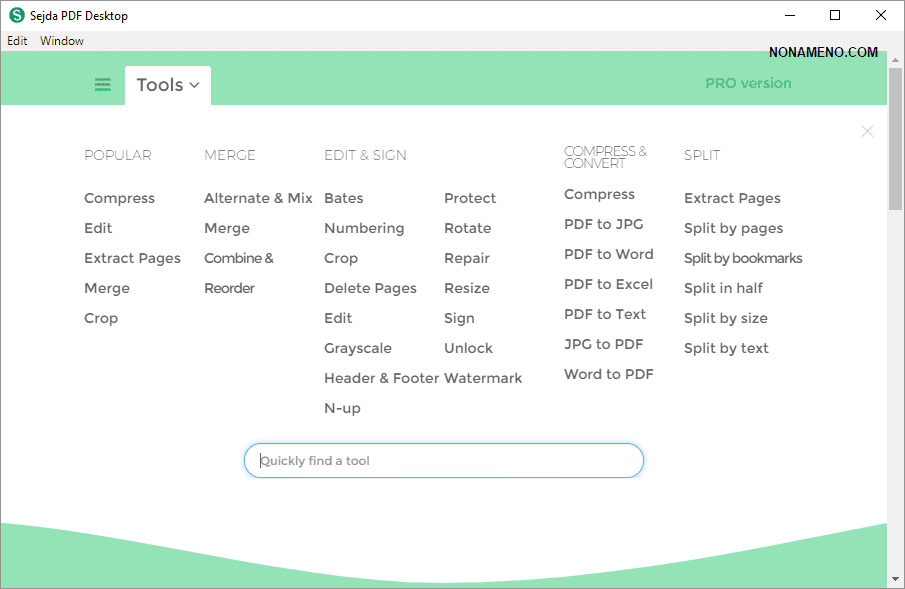
Task: Click the hamburger menu icon beside Tools
Action: [x=102, y=85]
